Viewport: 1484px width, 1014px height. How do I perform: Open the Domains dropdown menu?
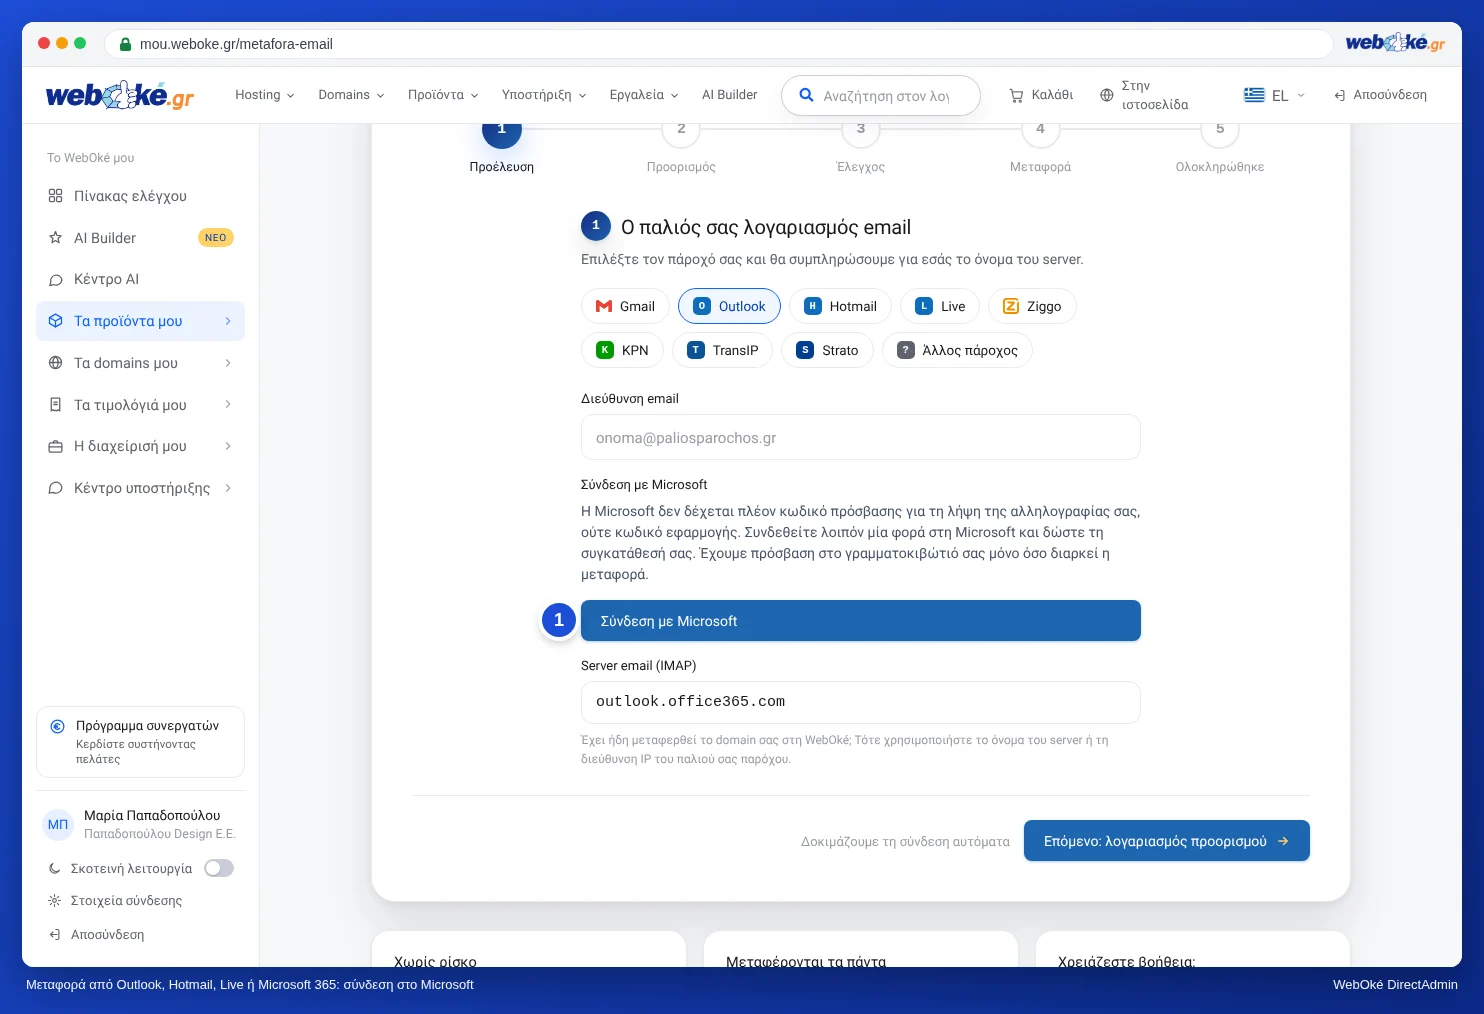(351, 95)
